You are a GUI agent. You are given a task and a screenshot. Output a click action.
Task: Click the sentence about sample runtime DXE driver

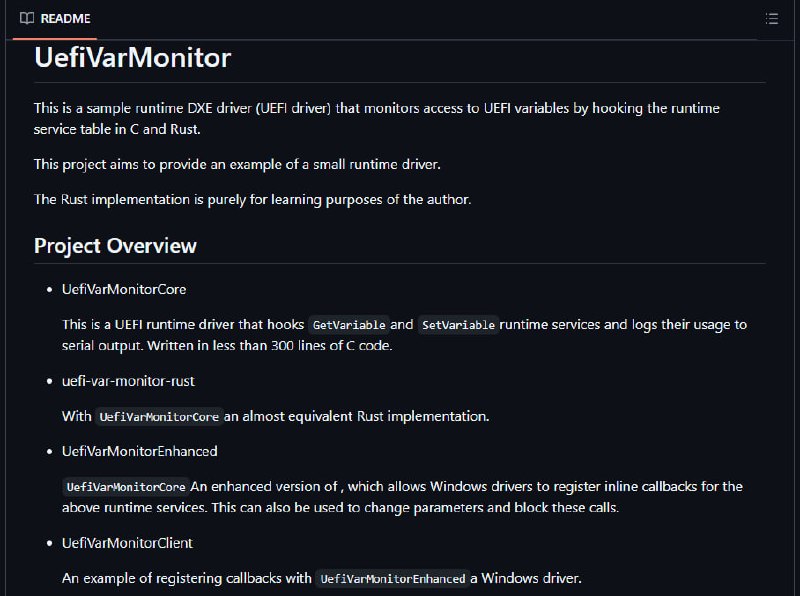point(377,118)
